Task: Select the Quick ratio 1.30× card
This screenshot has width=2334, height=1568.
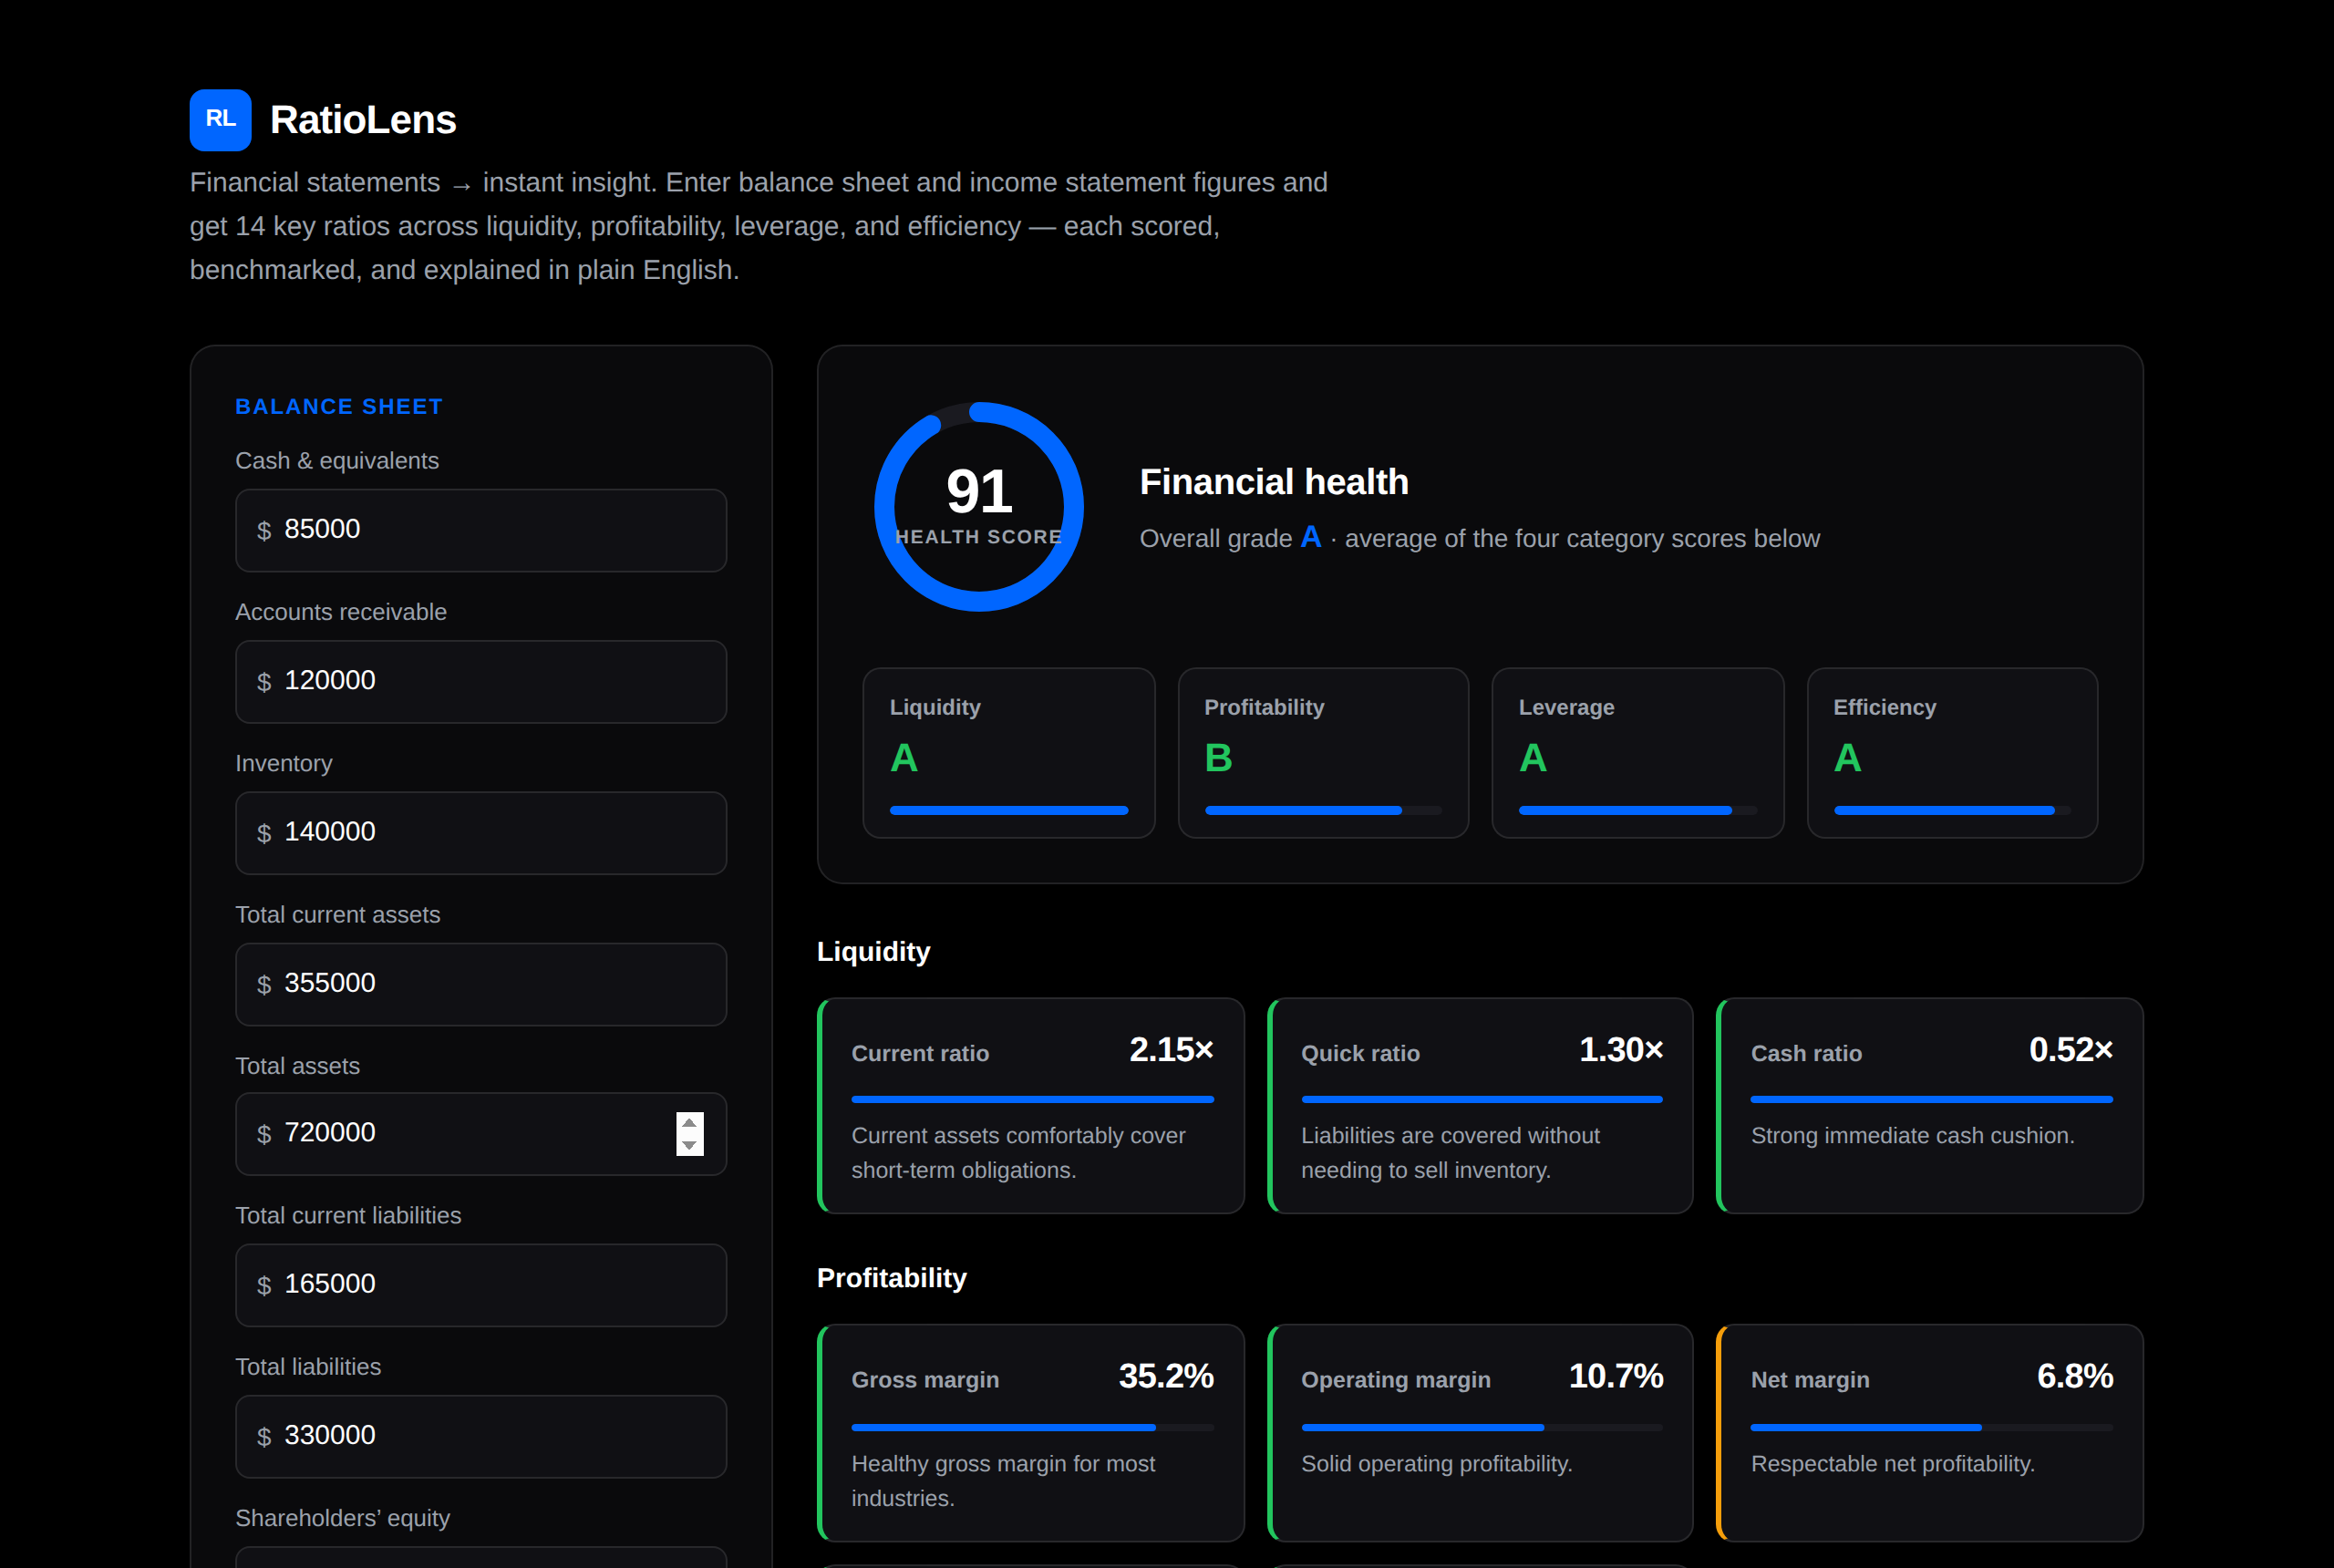Action: pyautogui.click(x=1480, y=1106)
